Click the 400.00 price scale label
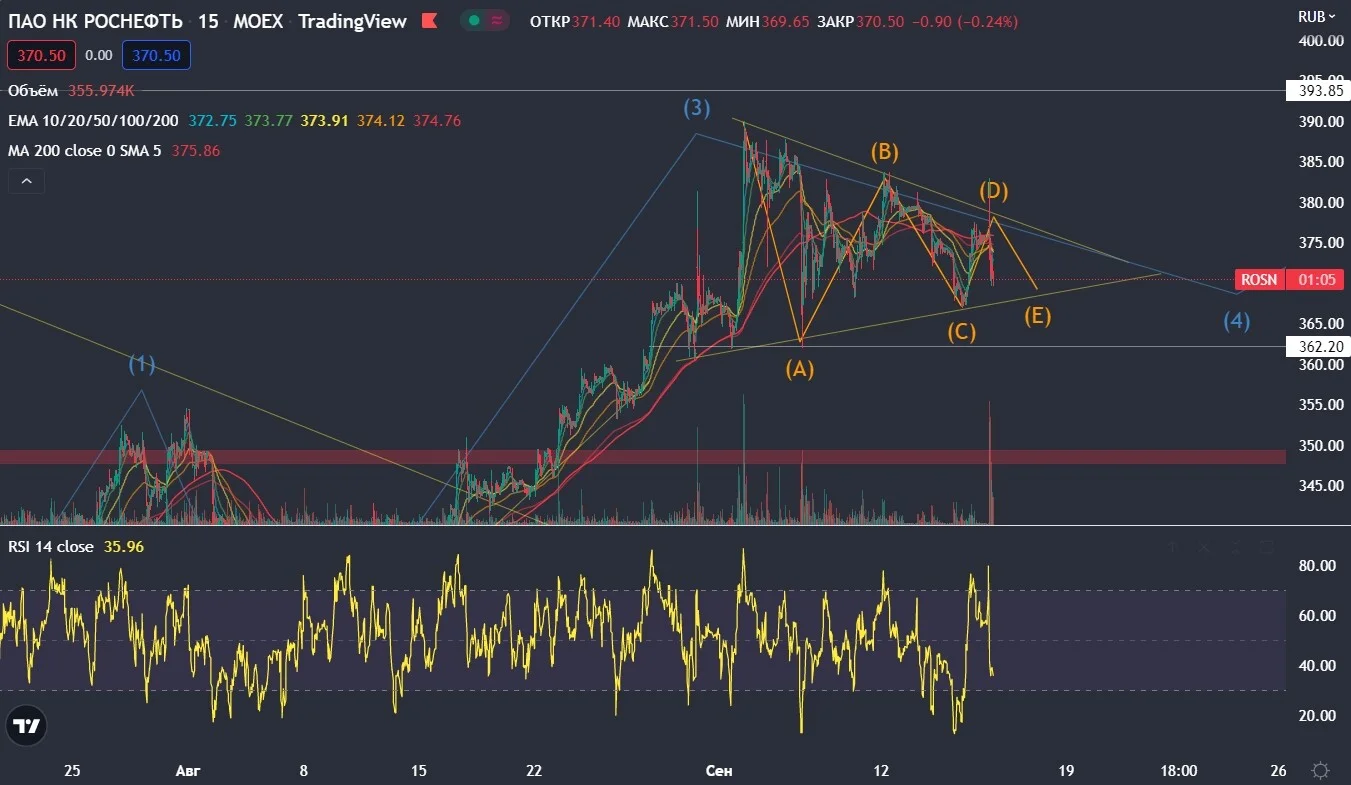The image size is (1351, 785). pos(1321,40)
